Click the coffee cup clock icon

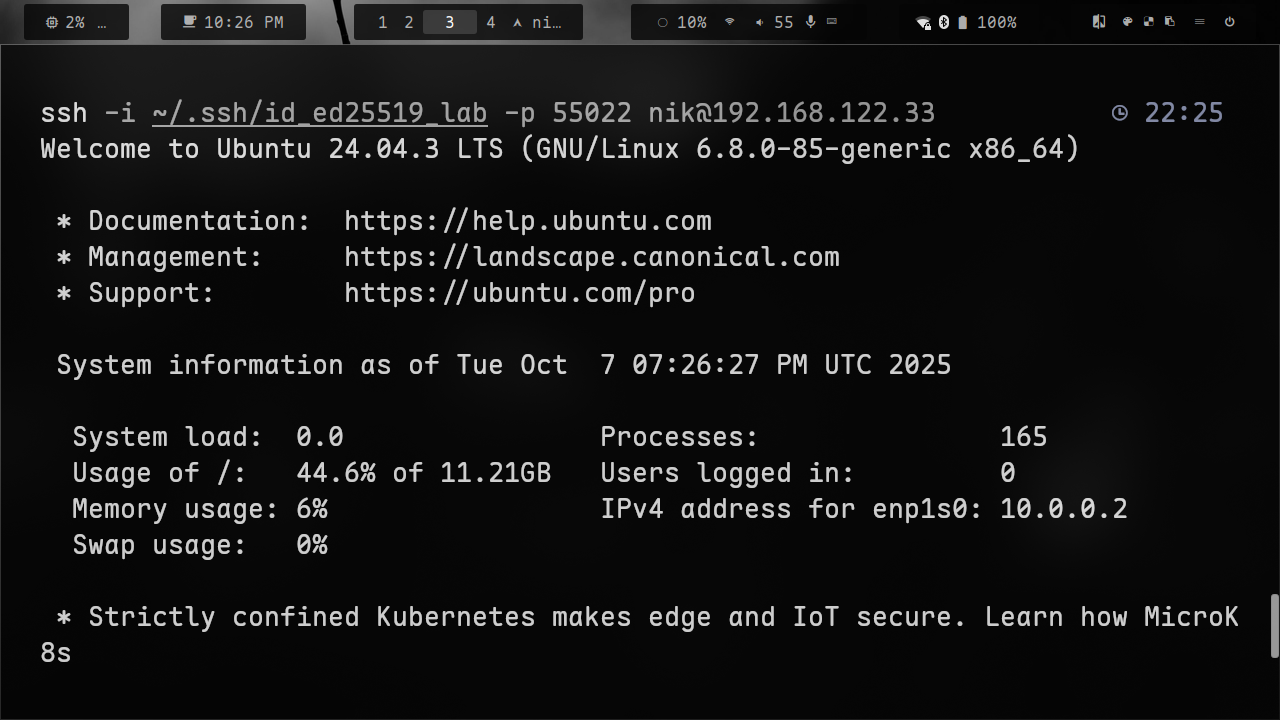190,22
